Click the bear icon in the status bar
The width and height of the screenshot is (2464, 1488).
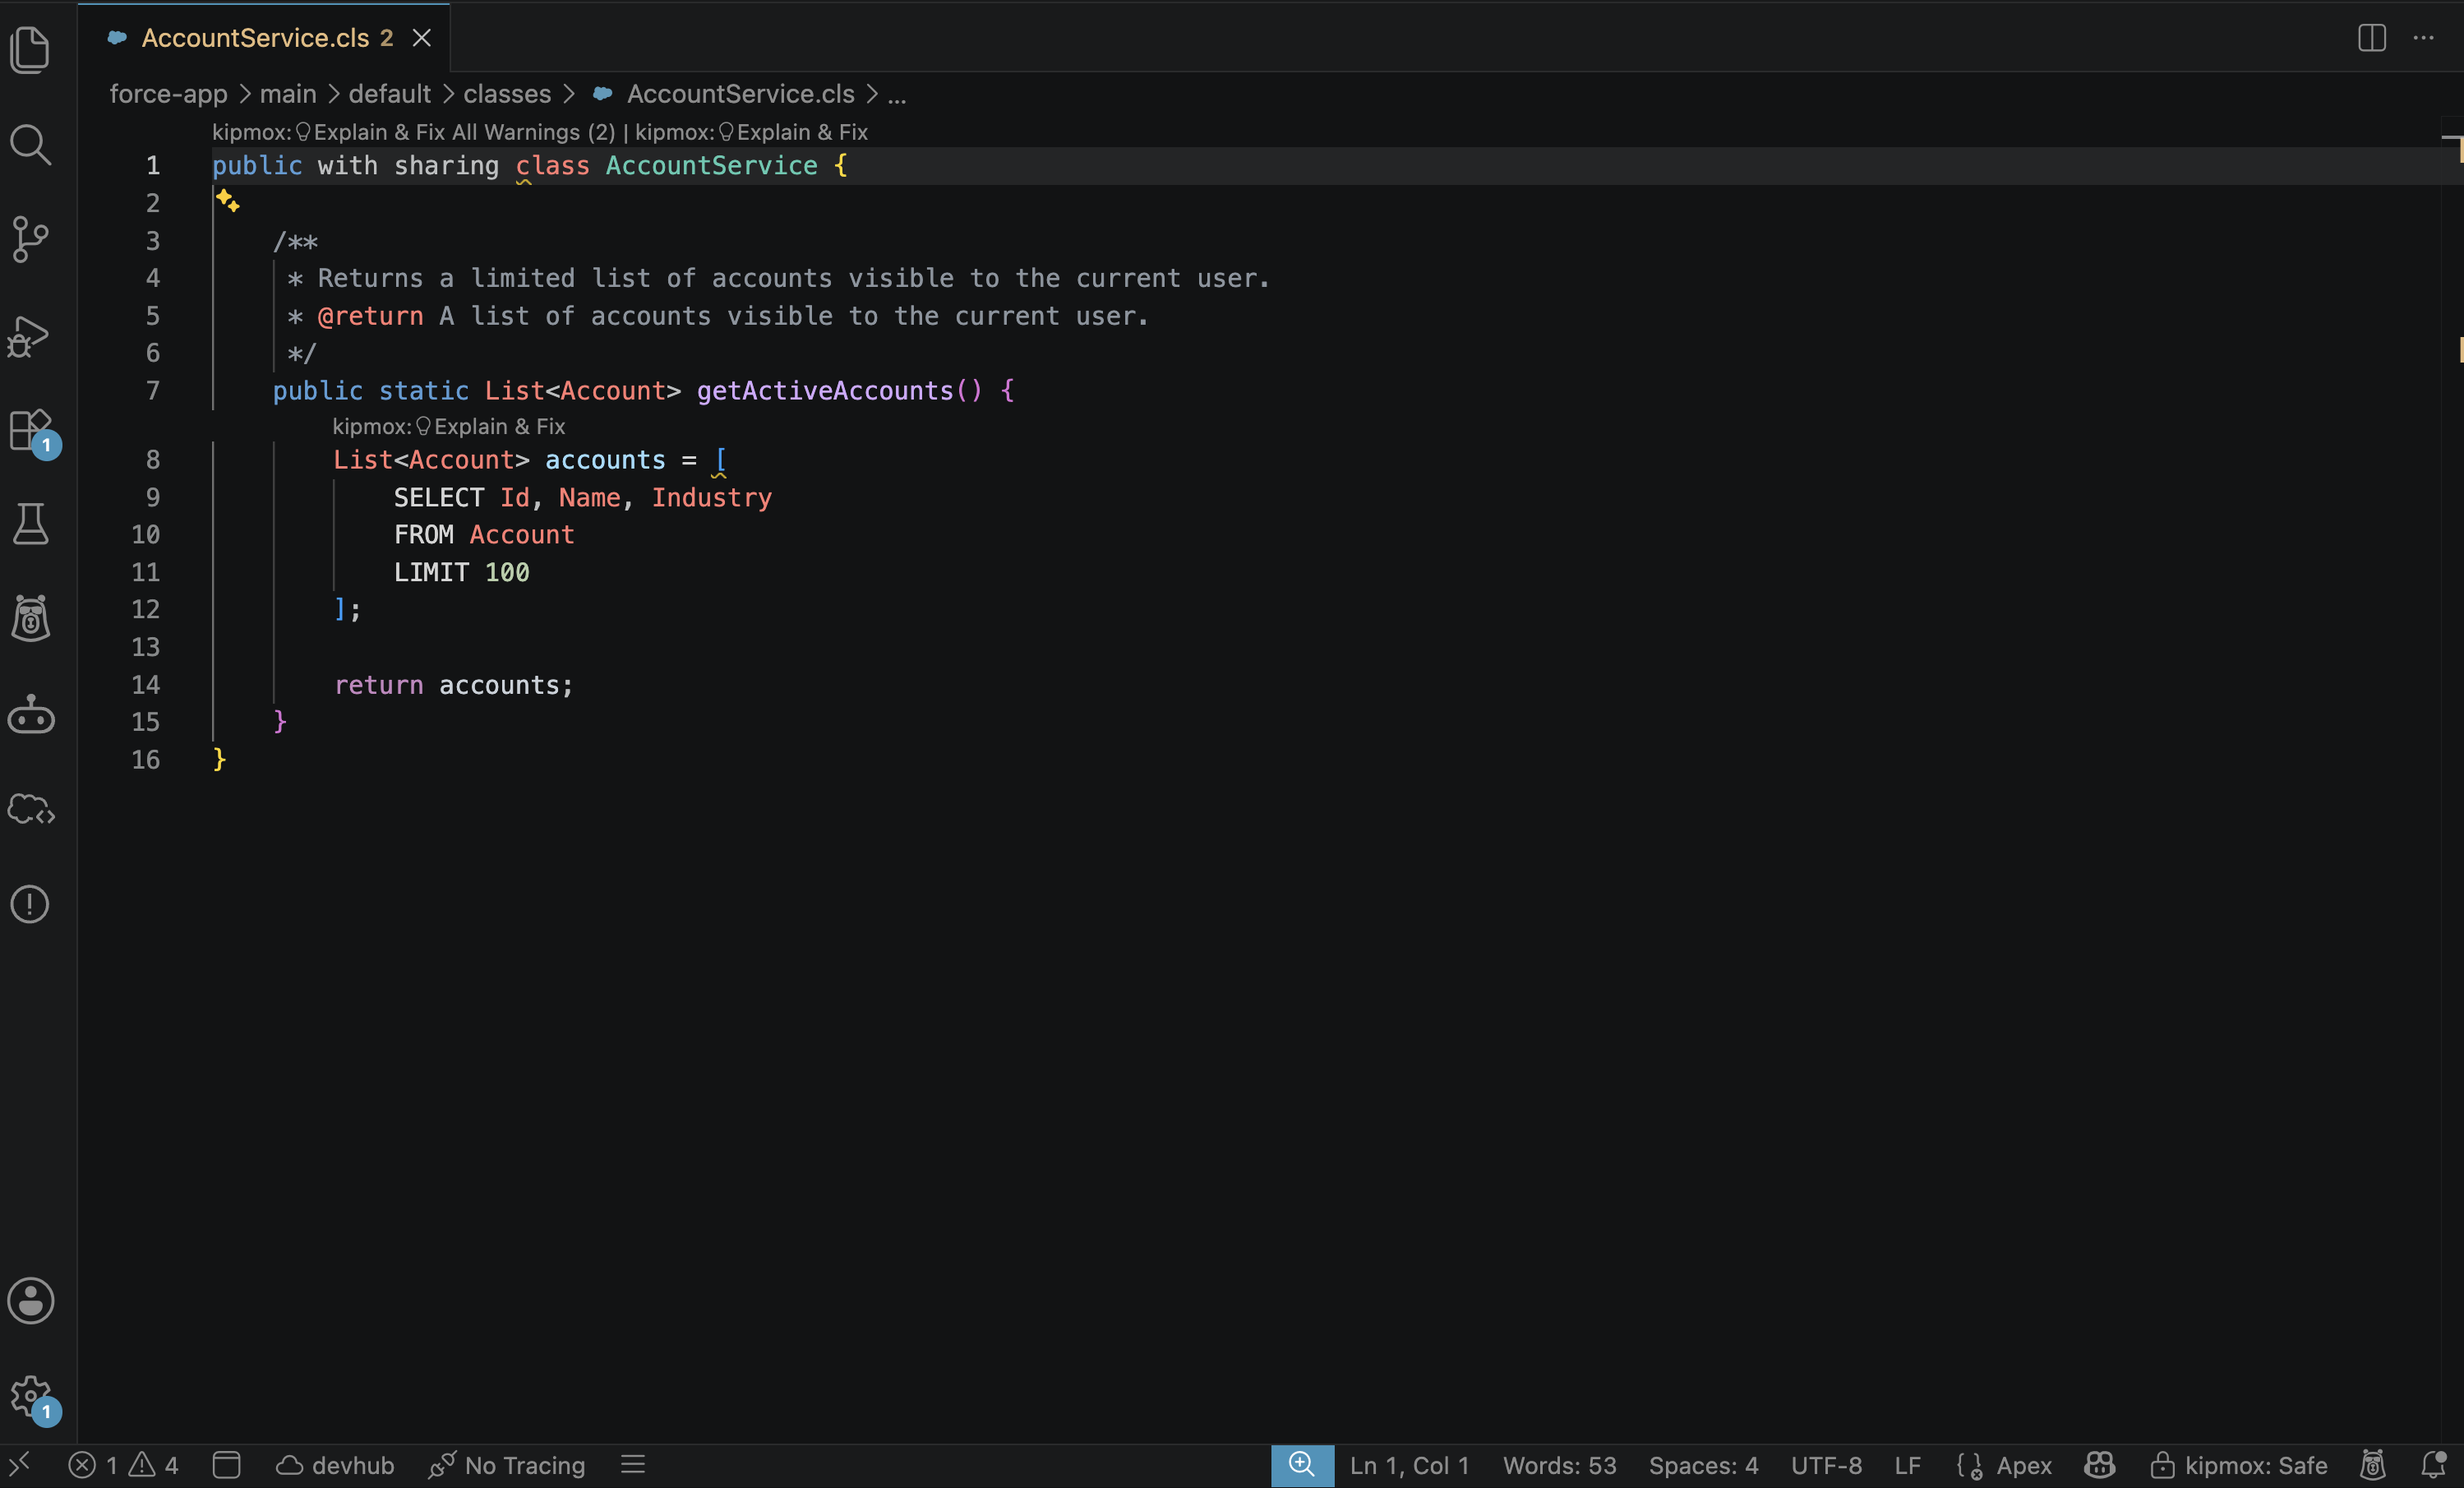point(2373,1465)
